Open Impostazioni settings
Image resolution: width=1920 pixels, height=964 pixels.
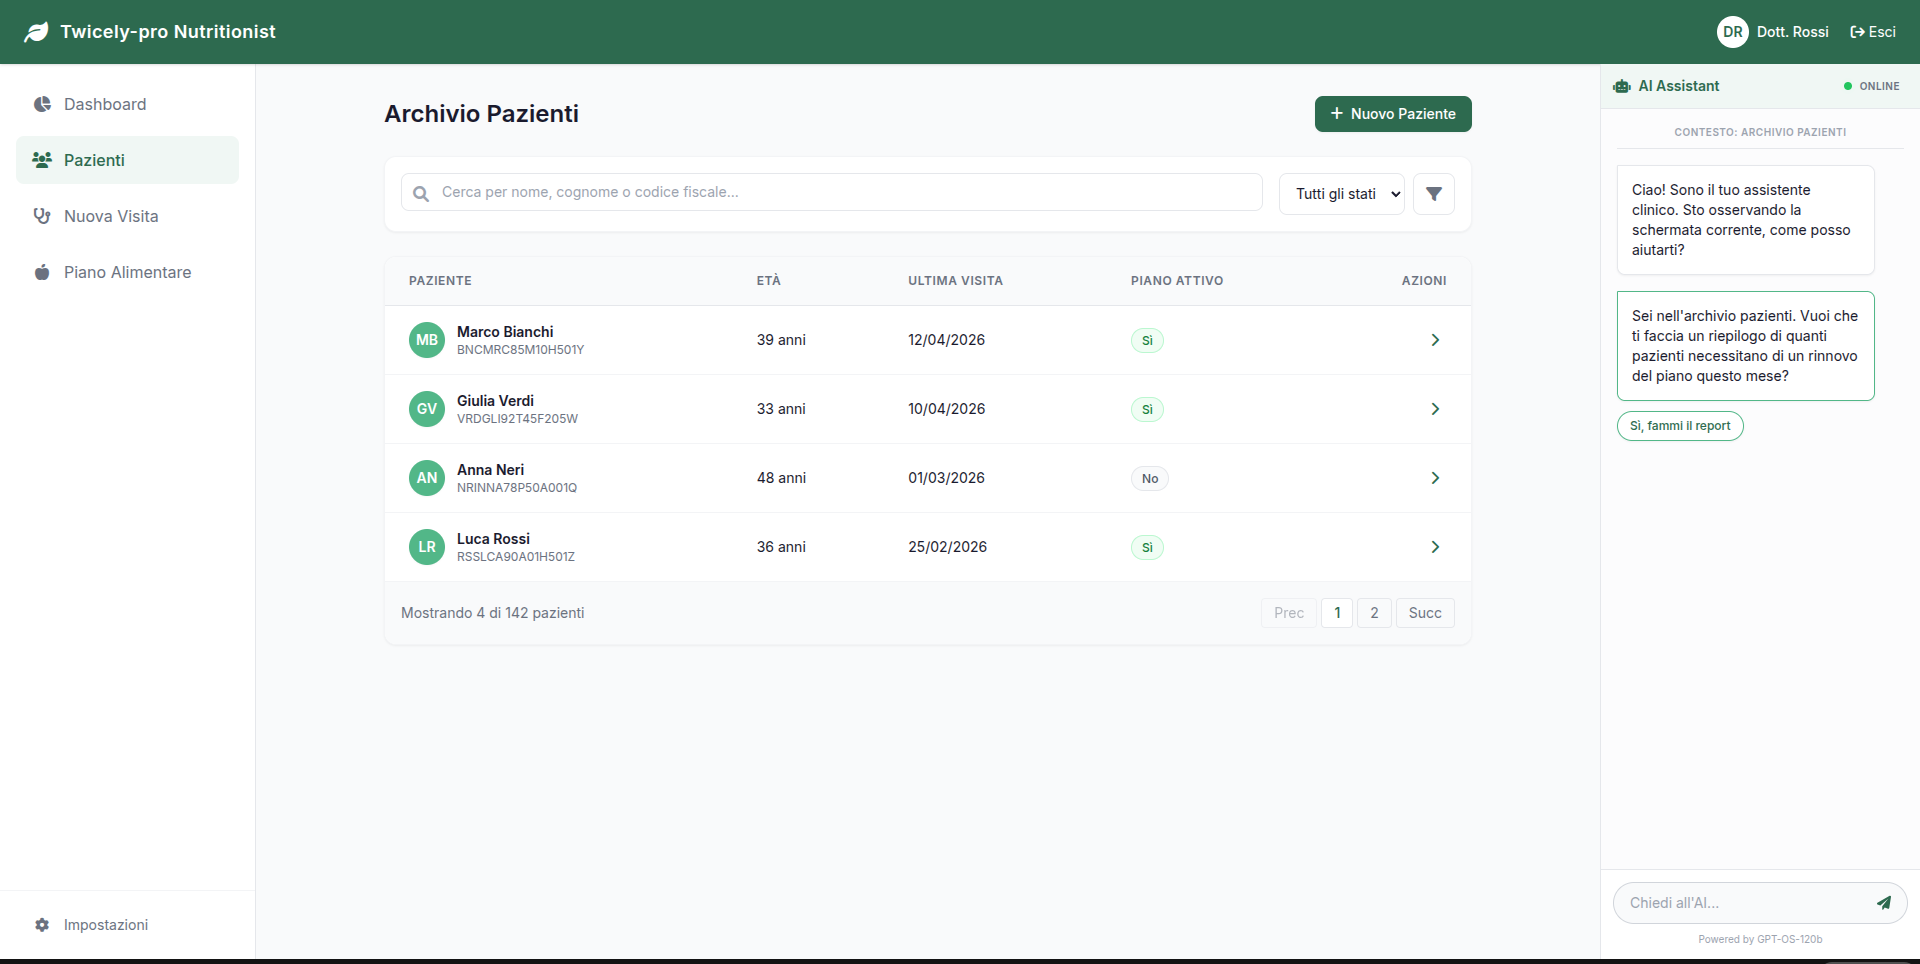pos(105,925)
